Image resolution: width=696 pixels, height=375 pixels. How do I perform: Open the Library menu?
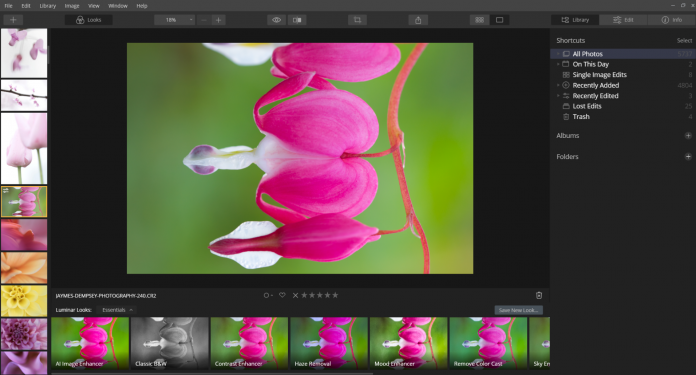tap(47, 6)
